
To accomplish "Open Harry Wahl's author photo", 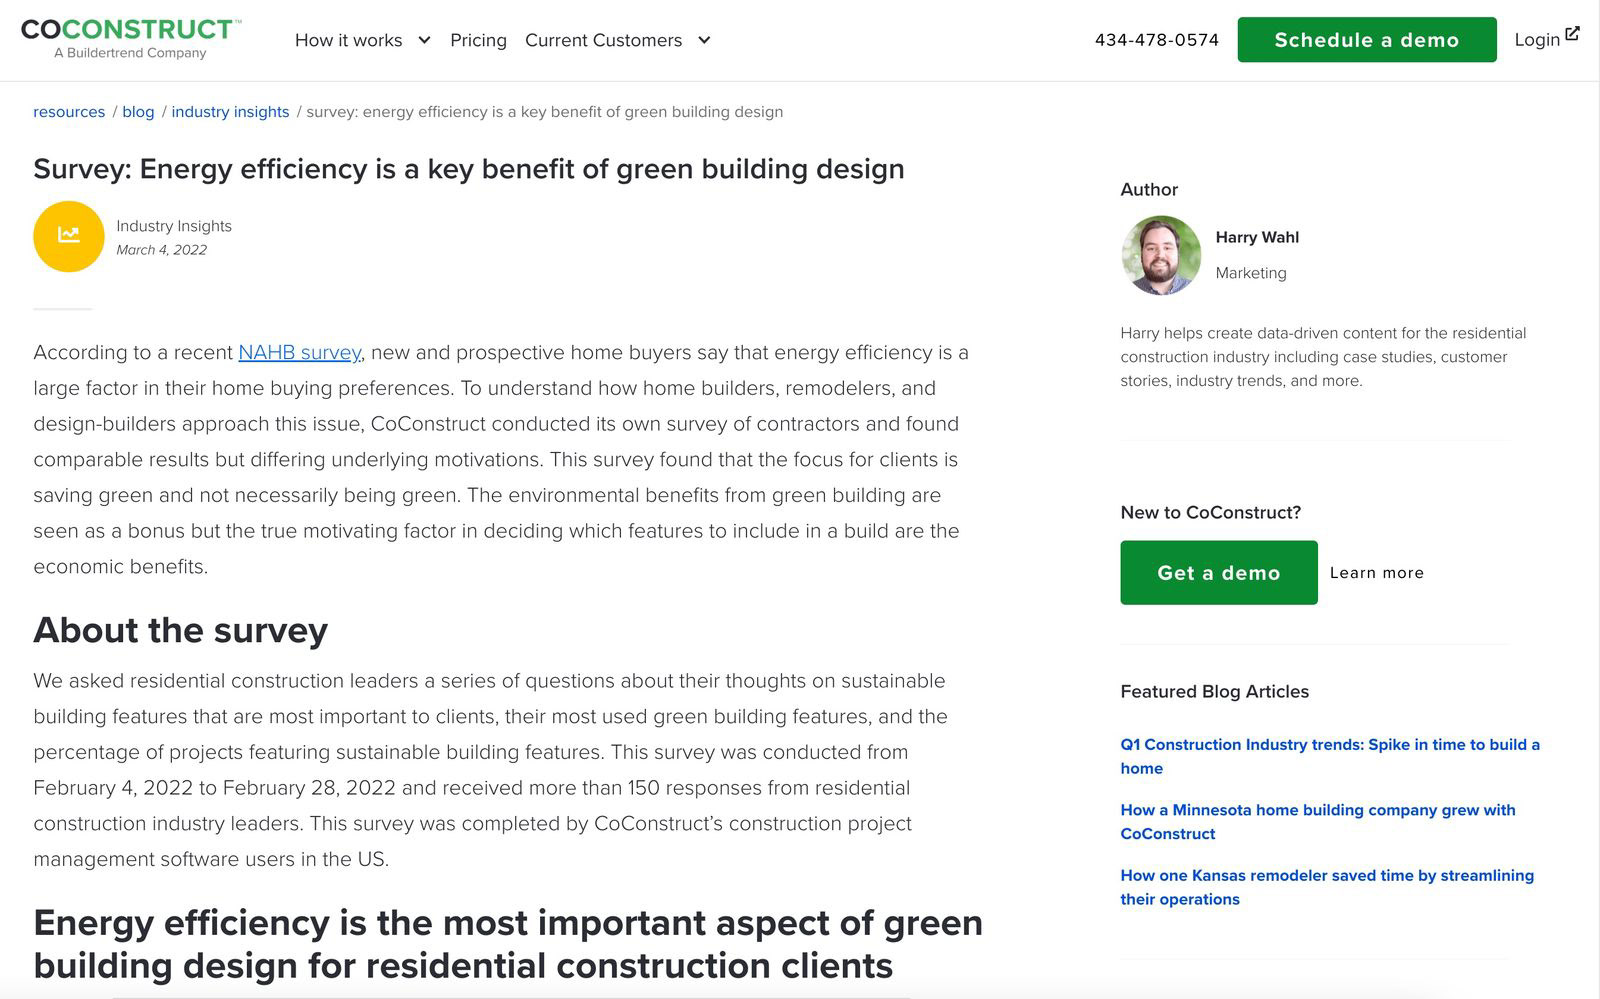I will (x=1161, y=255).
